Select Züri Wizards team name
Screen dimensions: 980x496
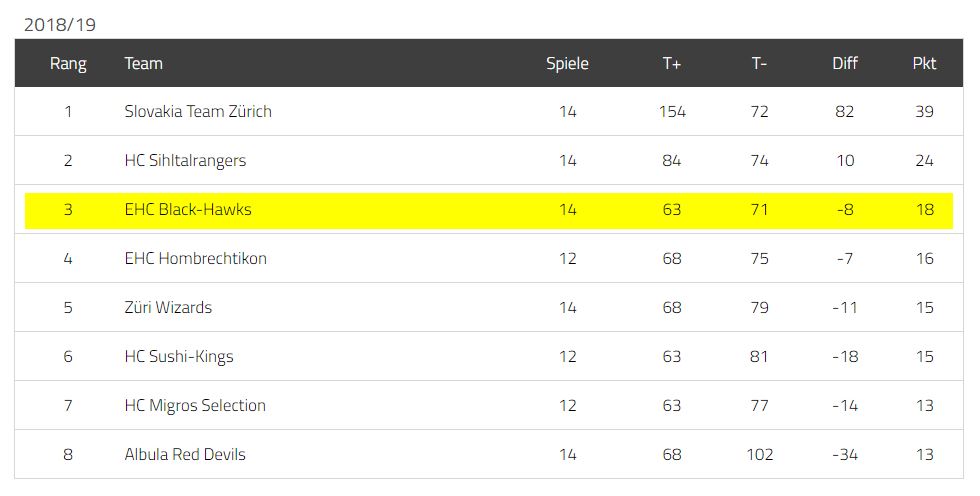tap(168, 307)
